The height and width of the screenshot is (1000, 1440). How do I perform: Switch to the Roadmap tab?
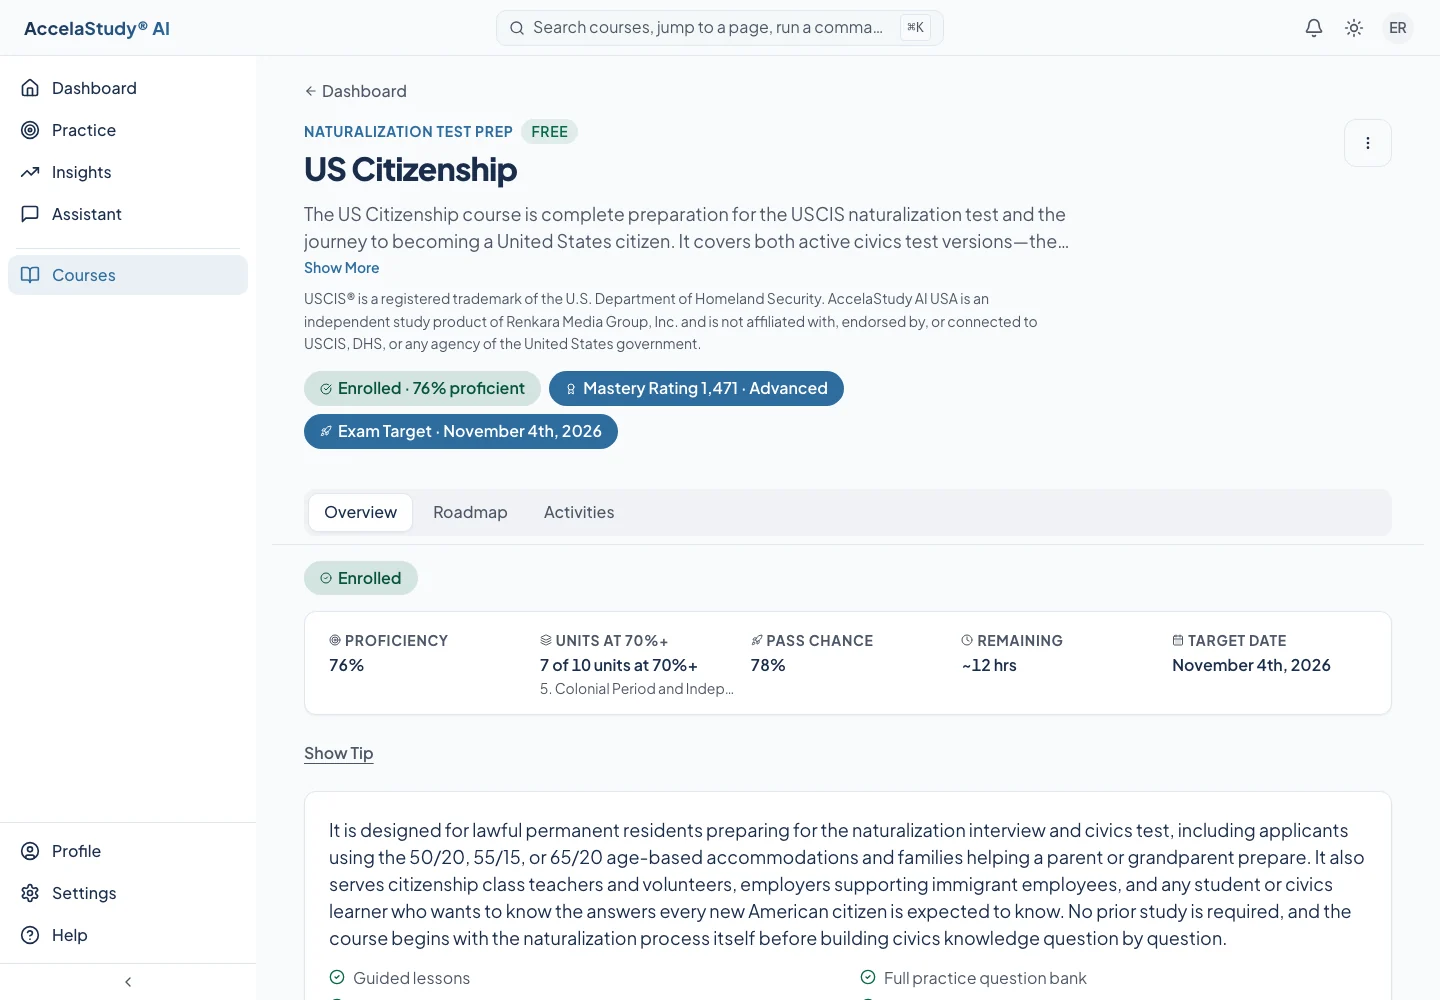(x=470, y=512)
